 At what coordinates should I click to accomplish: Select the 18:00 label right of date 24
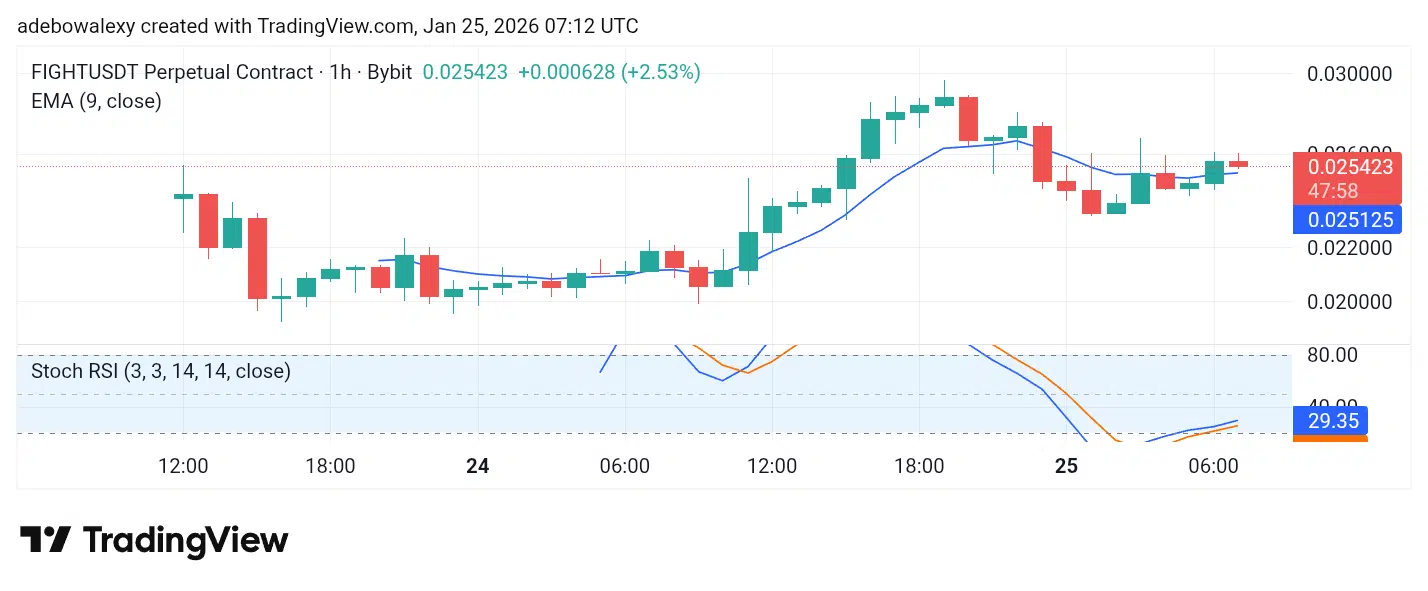click(x=919, y=466)
